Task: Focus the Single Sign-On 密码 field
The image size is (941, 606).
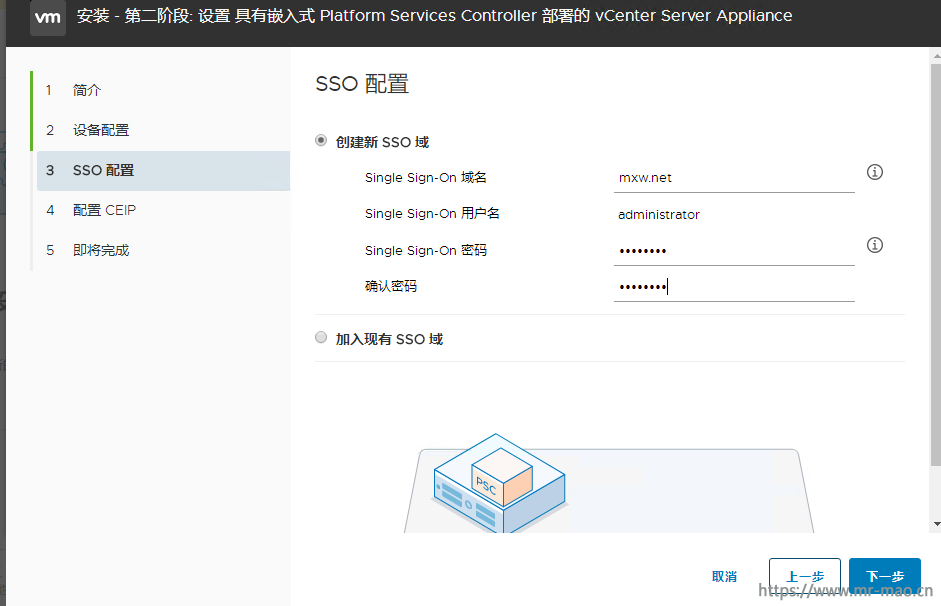Action: 734,251
